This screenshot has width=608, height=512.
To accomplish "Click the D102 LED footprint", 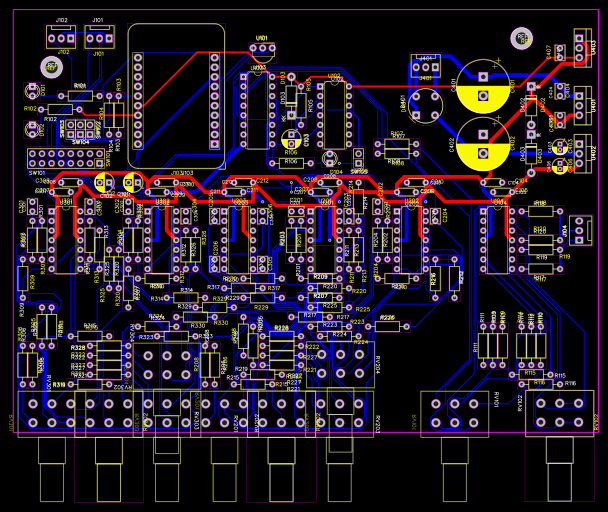I will click(x=32, y=129).
